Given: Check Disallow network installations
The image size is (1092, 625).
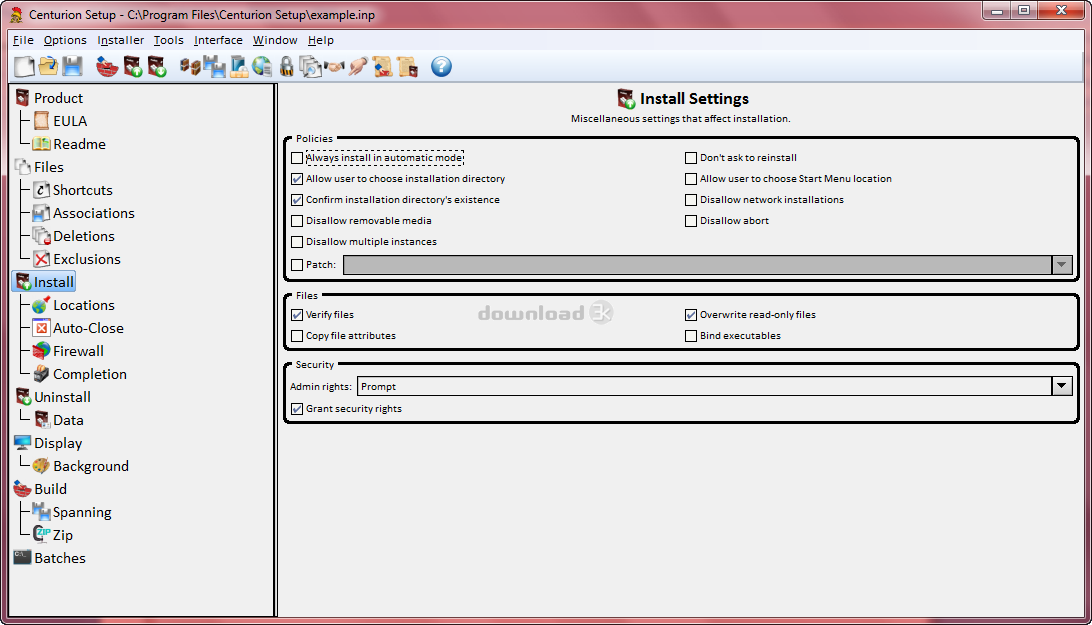Looking at the screenshot, I should click(691, 200).
